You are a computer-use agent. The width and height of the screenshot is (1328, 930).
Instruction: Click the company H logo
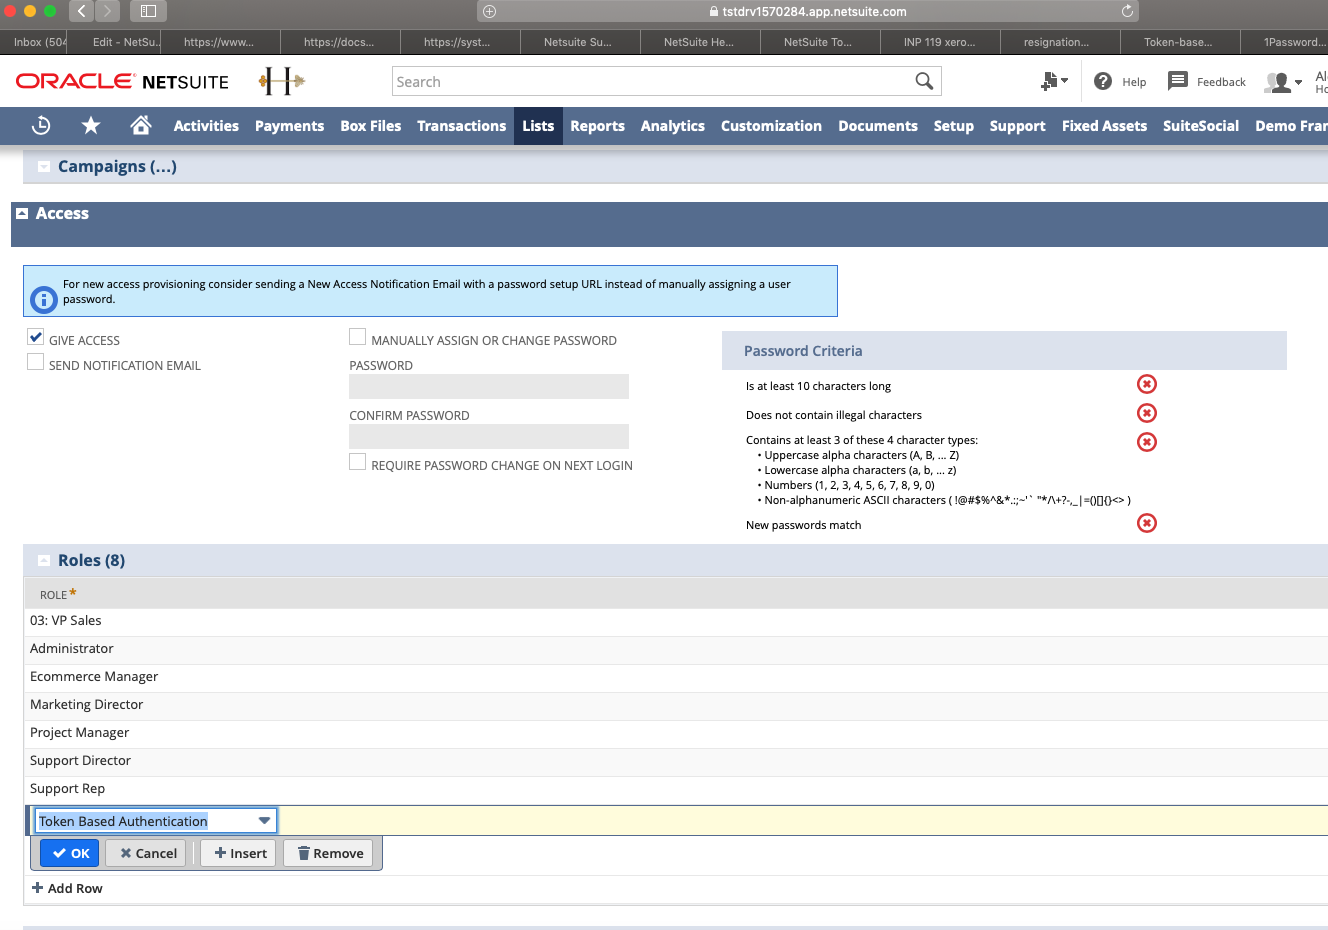pos(281,81)
